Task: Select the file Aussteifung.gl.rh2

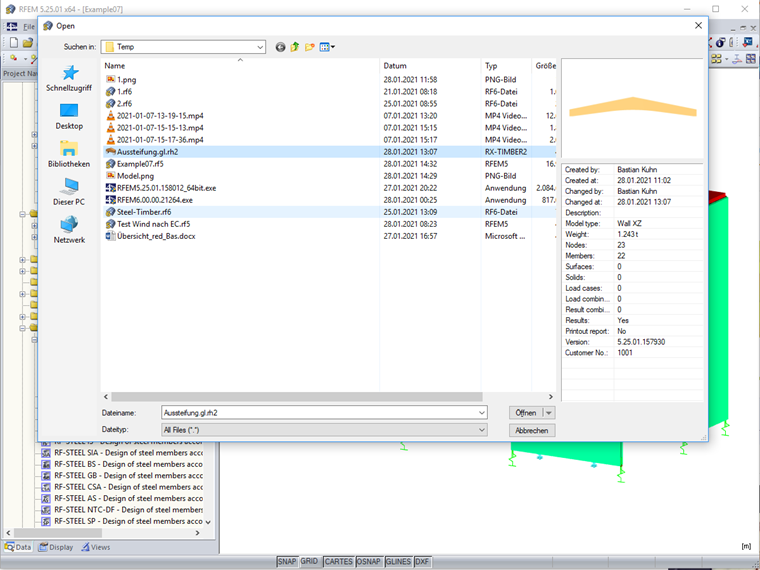Action: click(147, 152)
